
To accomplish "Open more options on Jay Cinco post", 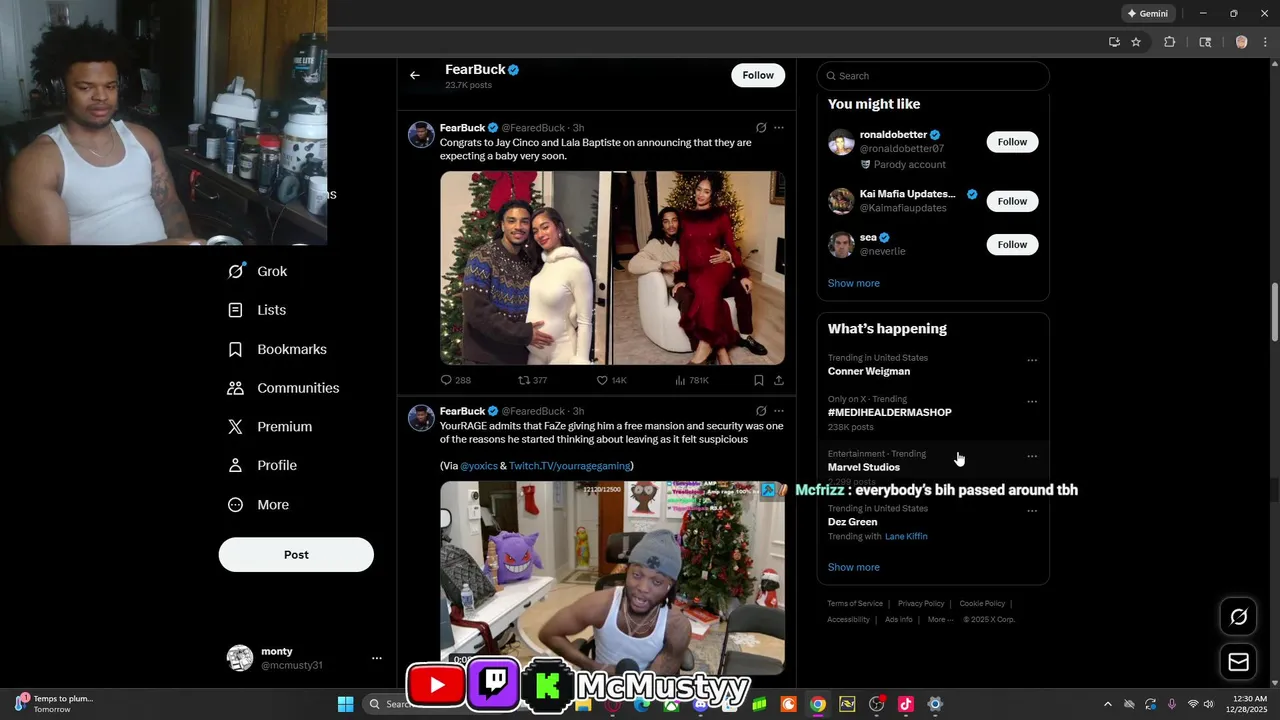I will [779, 128].
